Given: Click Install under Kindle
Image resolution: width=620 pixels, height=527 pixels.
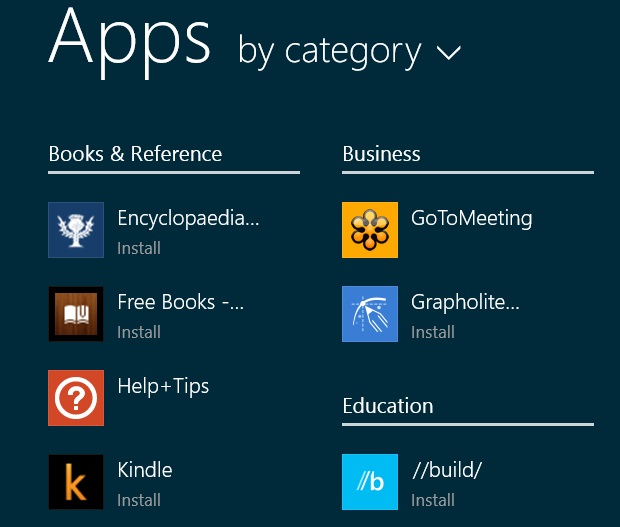Looking at the screenshot, I should [x=139, y=500].
